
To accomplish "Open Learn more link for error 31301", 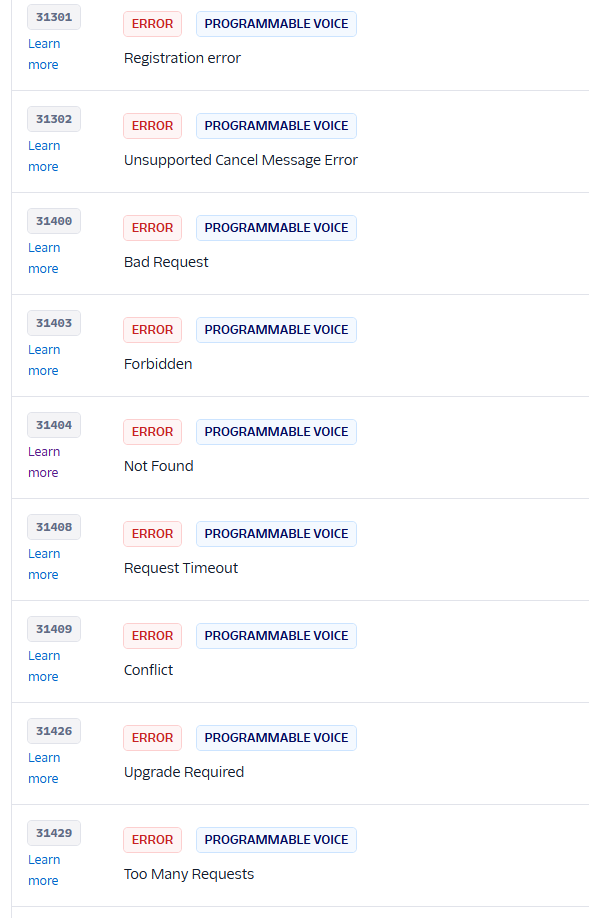I will point(44,54).
